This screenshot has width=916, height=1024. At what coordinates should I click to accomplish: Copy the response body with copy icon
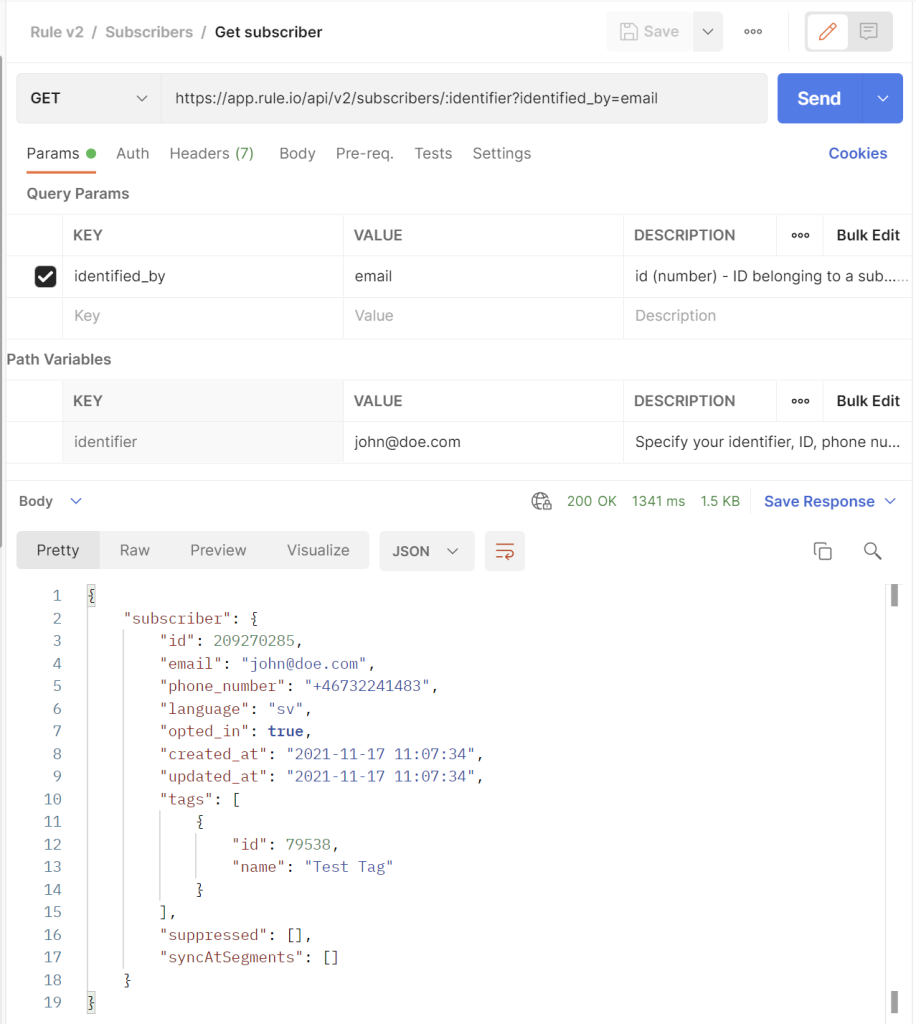tap(822, 551)
